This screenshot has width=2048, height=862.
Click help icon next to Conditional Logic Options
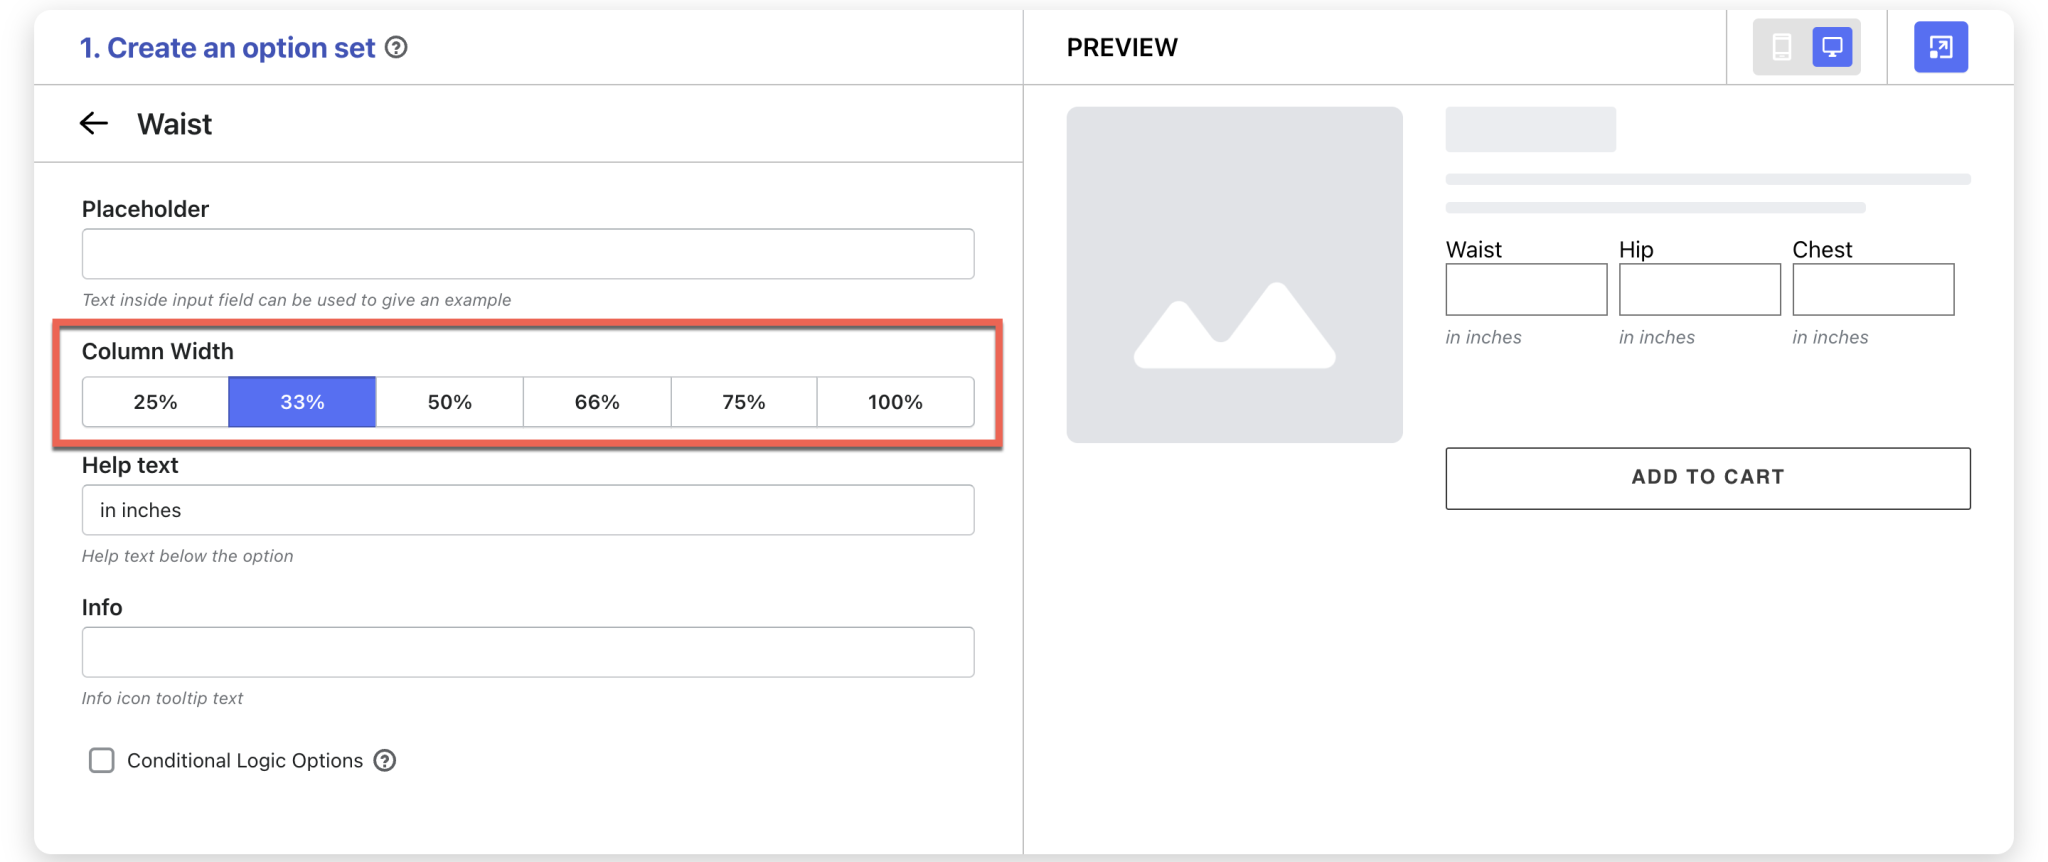[x=385, y=761]
